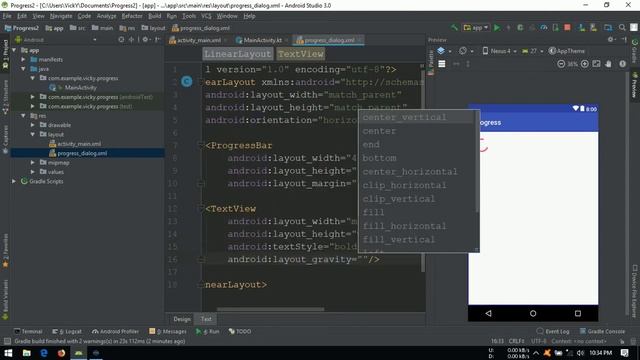Open the Build menu
The width and height of the screenshot is (640, 360).
(x=154, y=16)
